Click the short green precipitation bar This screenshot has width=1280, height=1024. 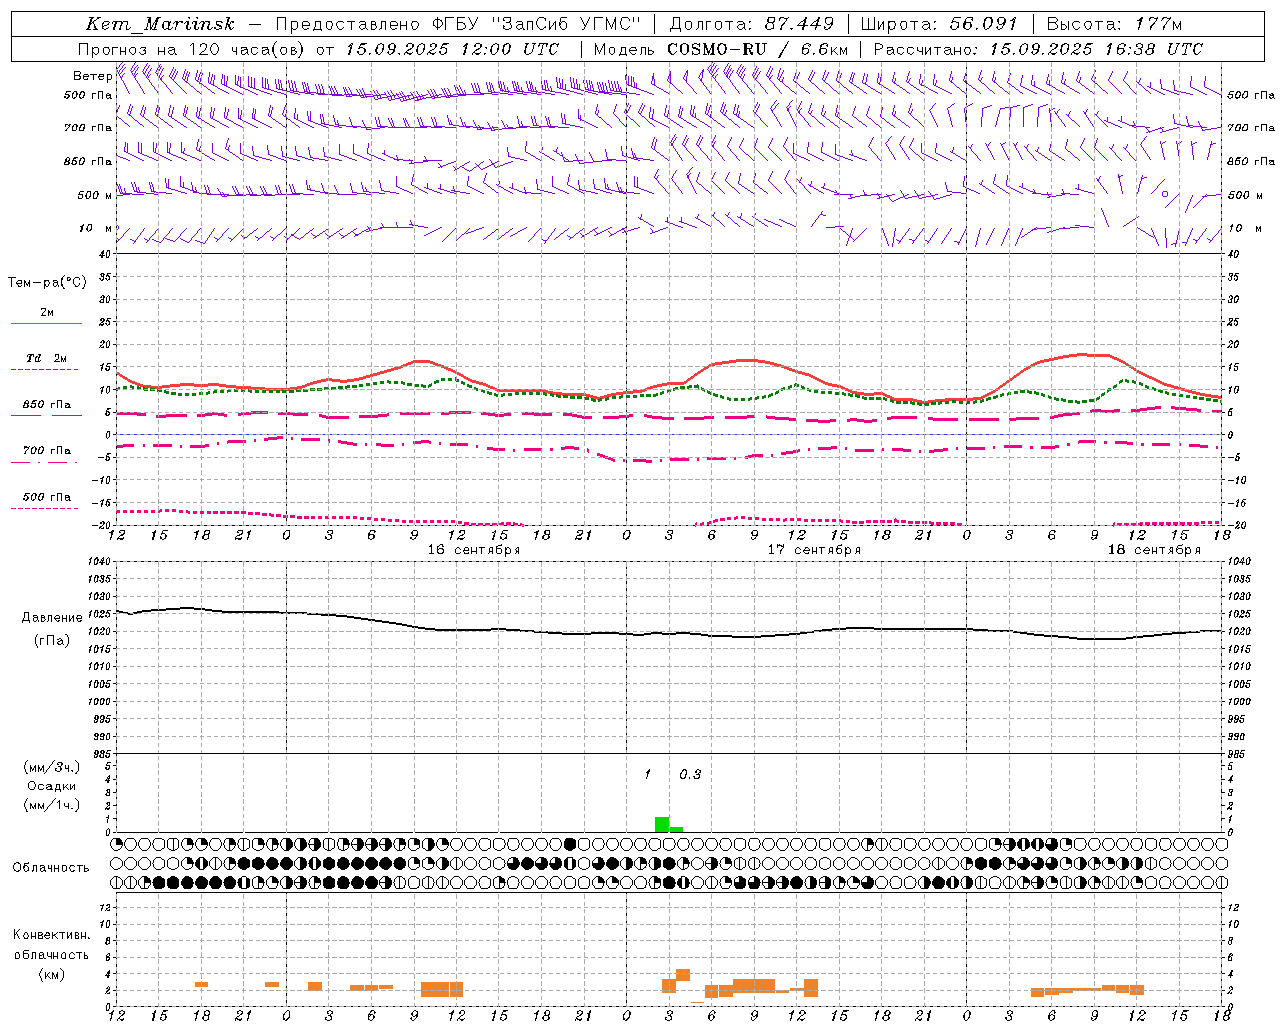tap(676, 830)
